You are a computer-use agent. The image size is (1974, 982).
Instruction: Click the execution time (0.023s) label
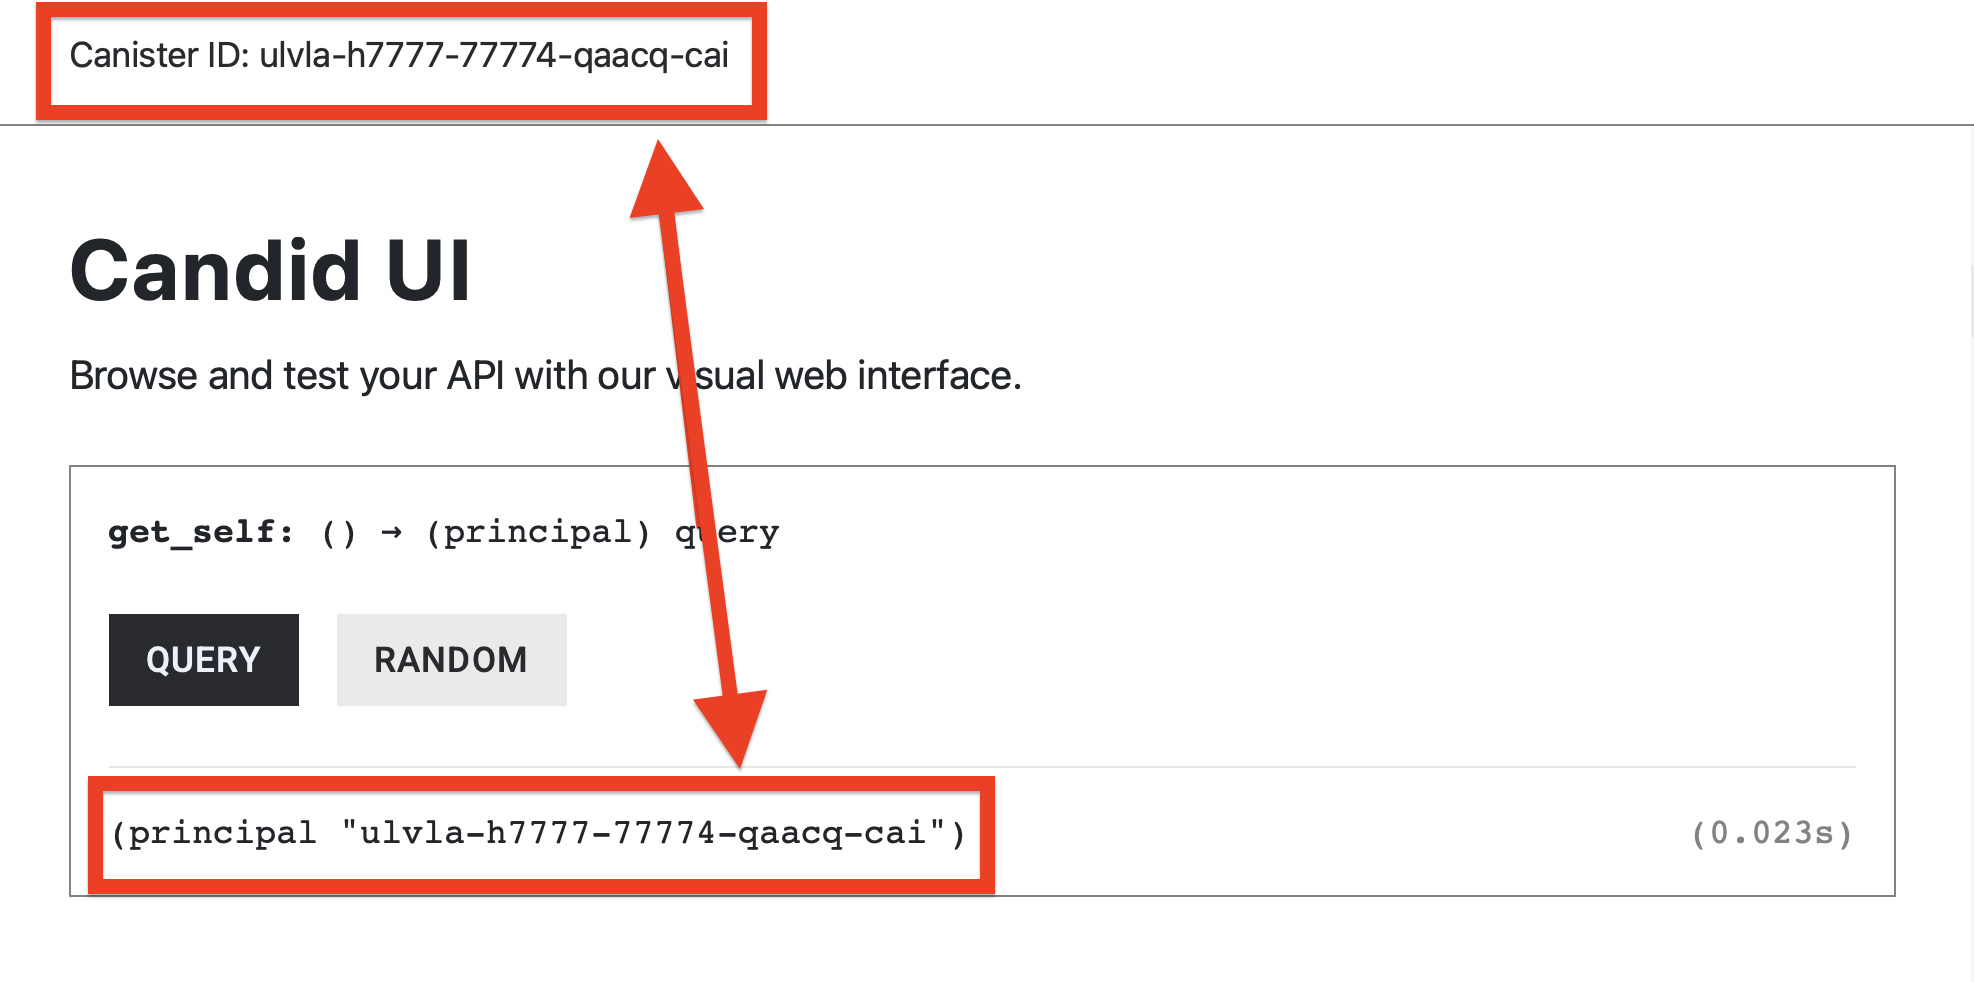click(x=1771, y=832)
